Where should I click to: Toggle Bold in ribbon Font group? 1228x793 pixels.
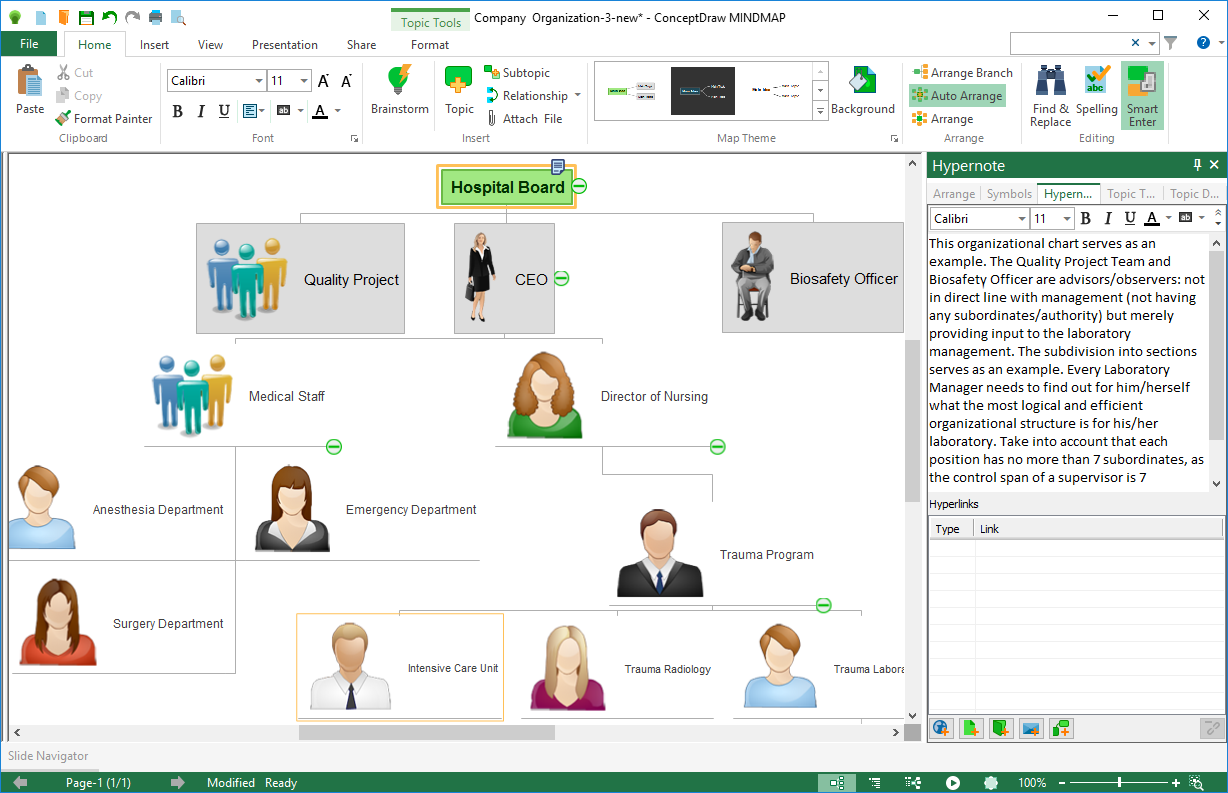(x=178, y=111)
